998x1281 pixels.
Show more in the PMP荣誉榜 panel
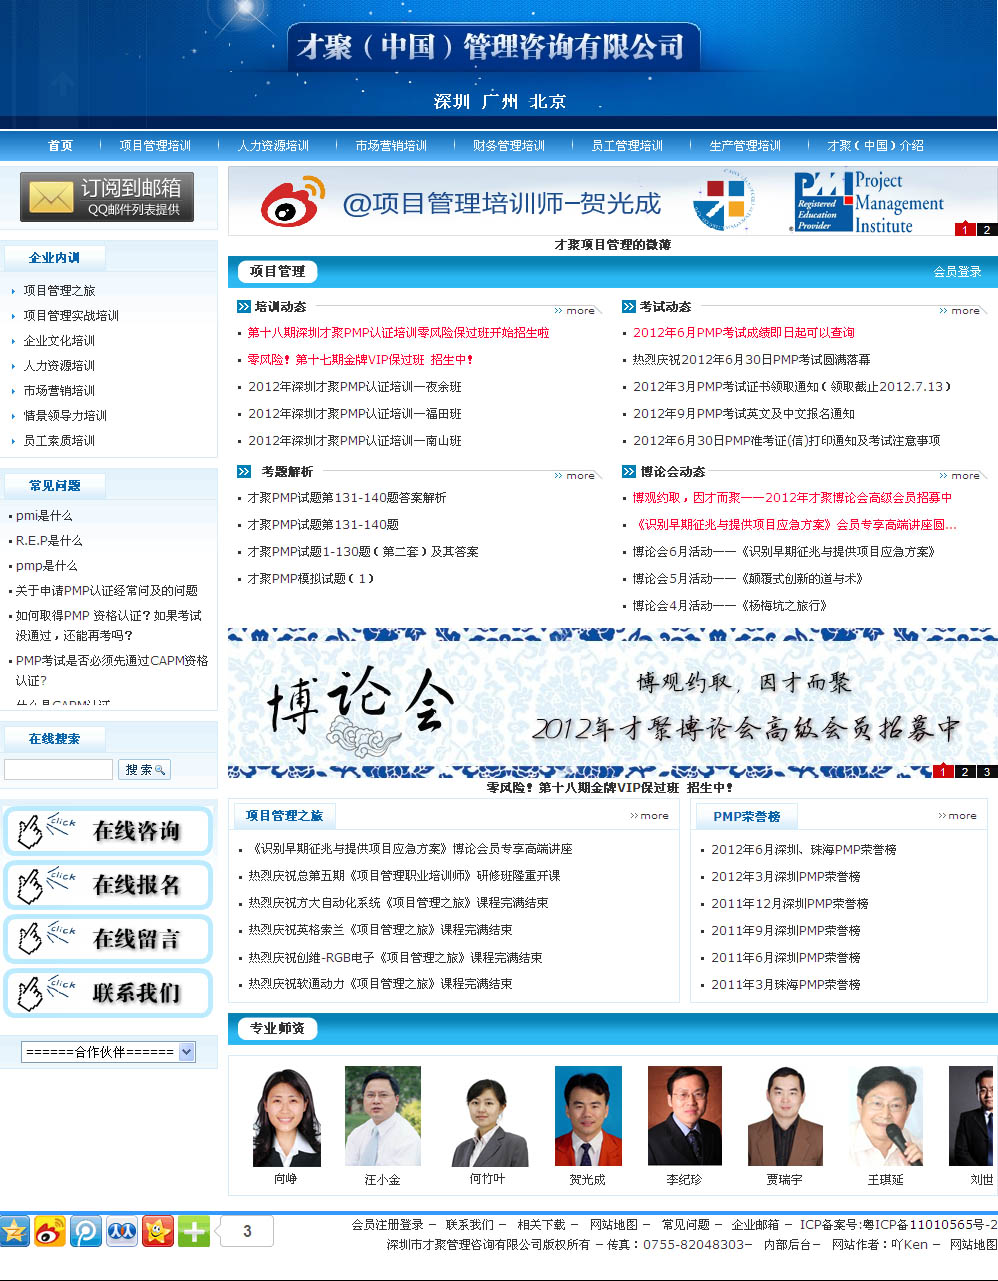click(957, 816)
